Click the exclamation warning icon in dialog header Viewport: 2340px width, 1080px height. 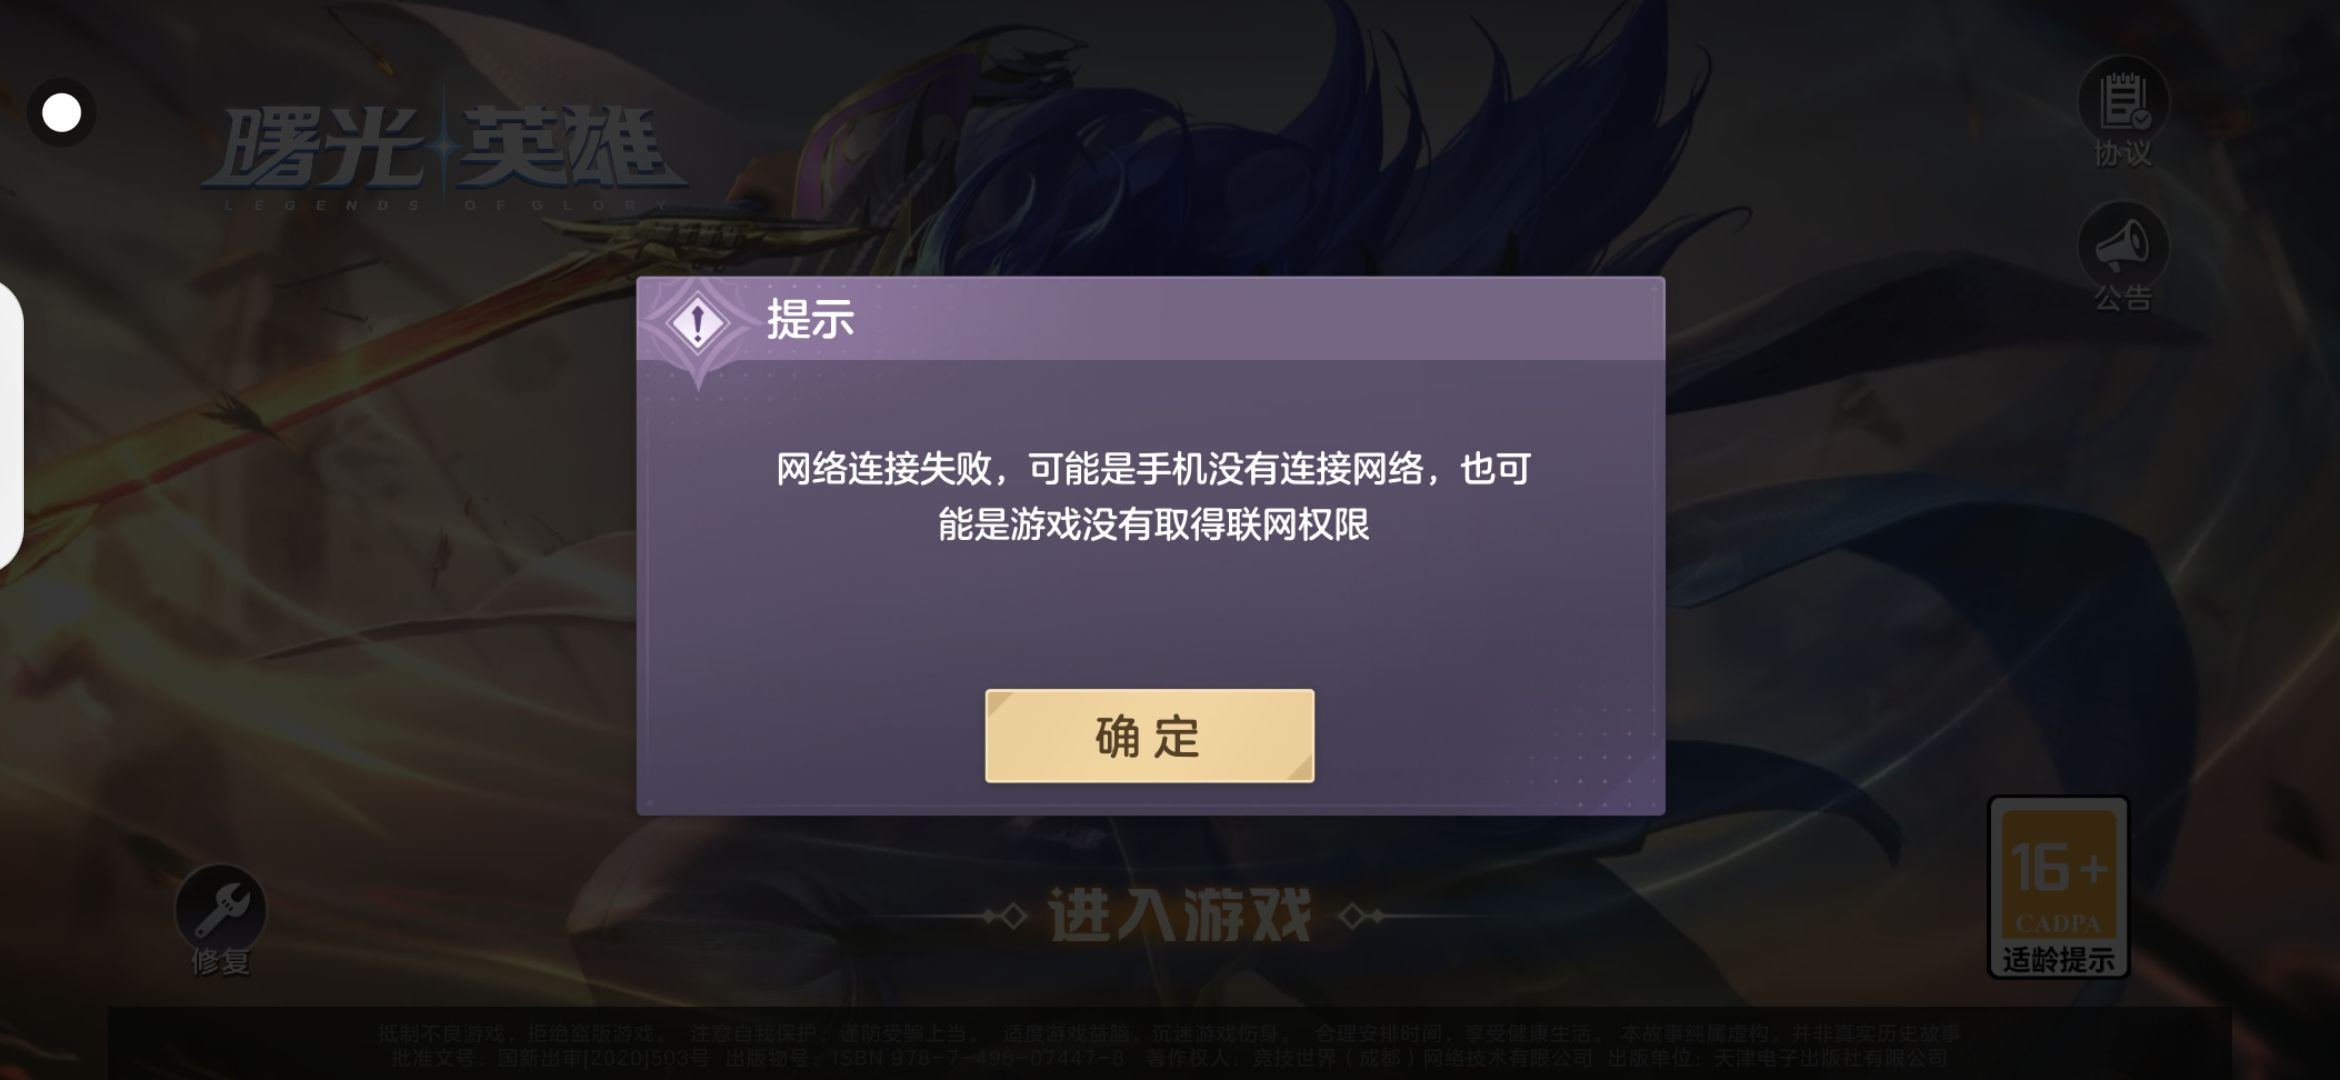tap(698, 323)
